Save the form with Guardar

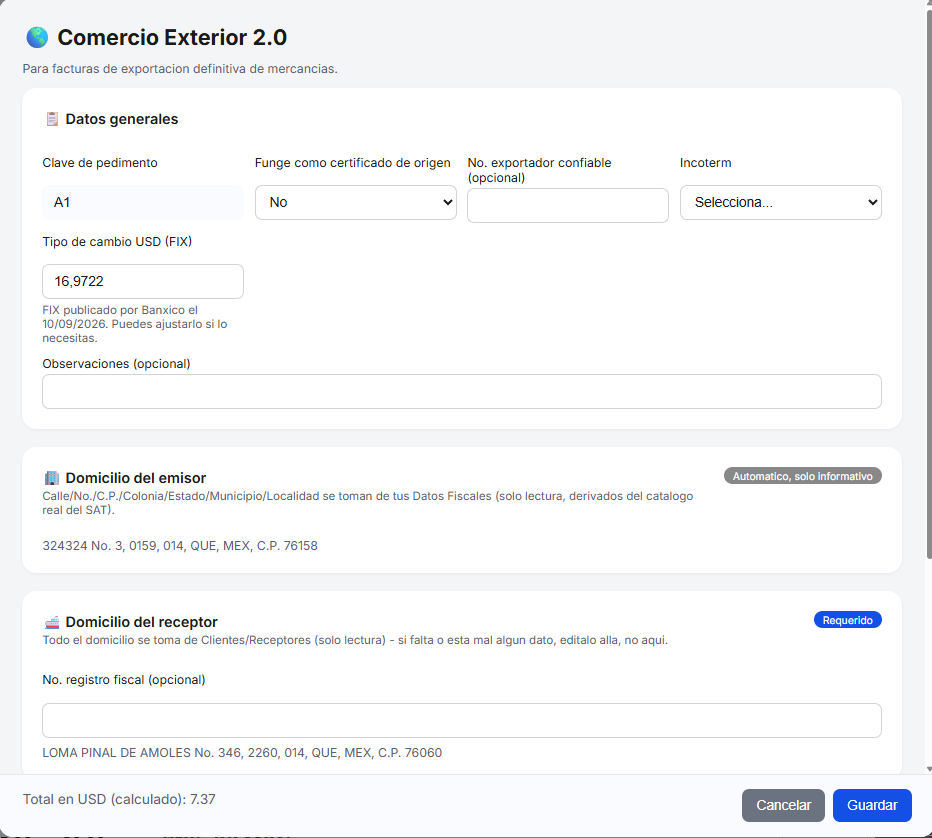(x=872, y=805)
